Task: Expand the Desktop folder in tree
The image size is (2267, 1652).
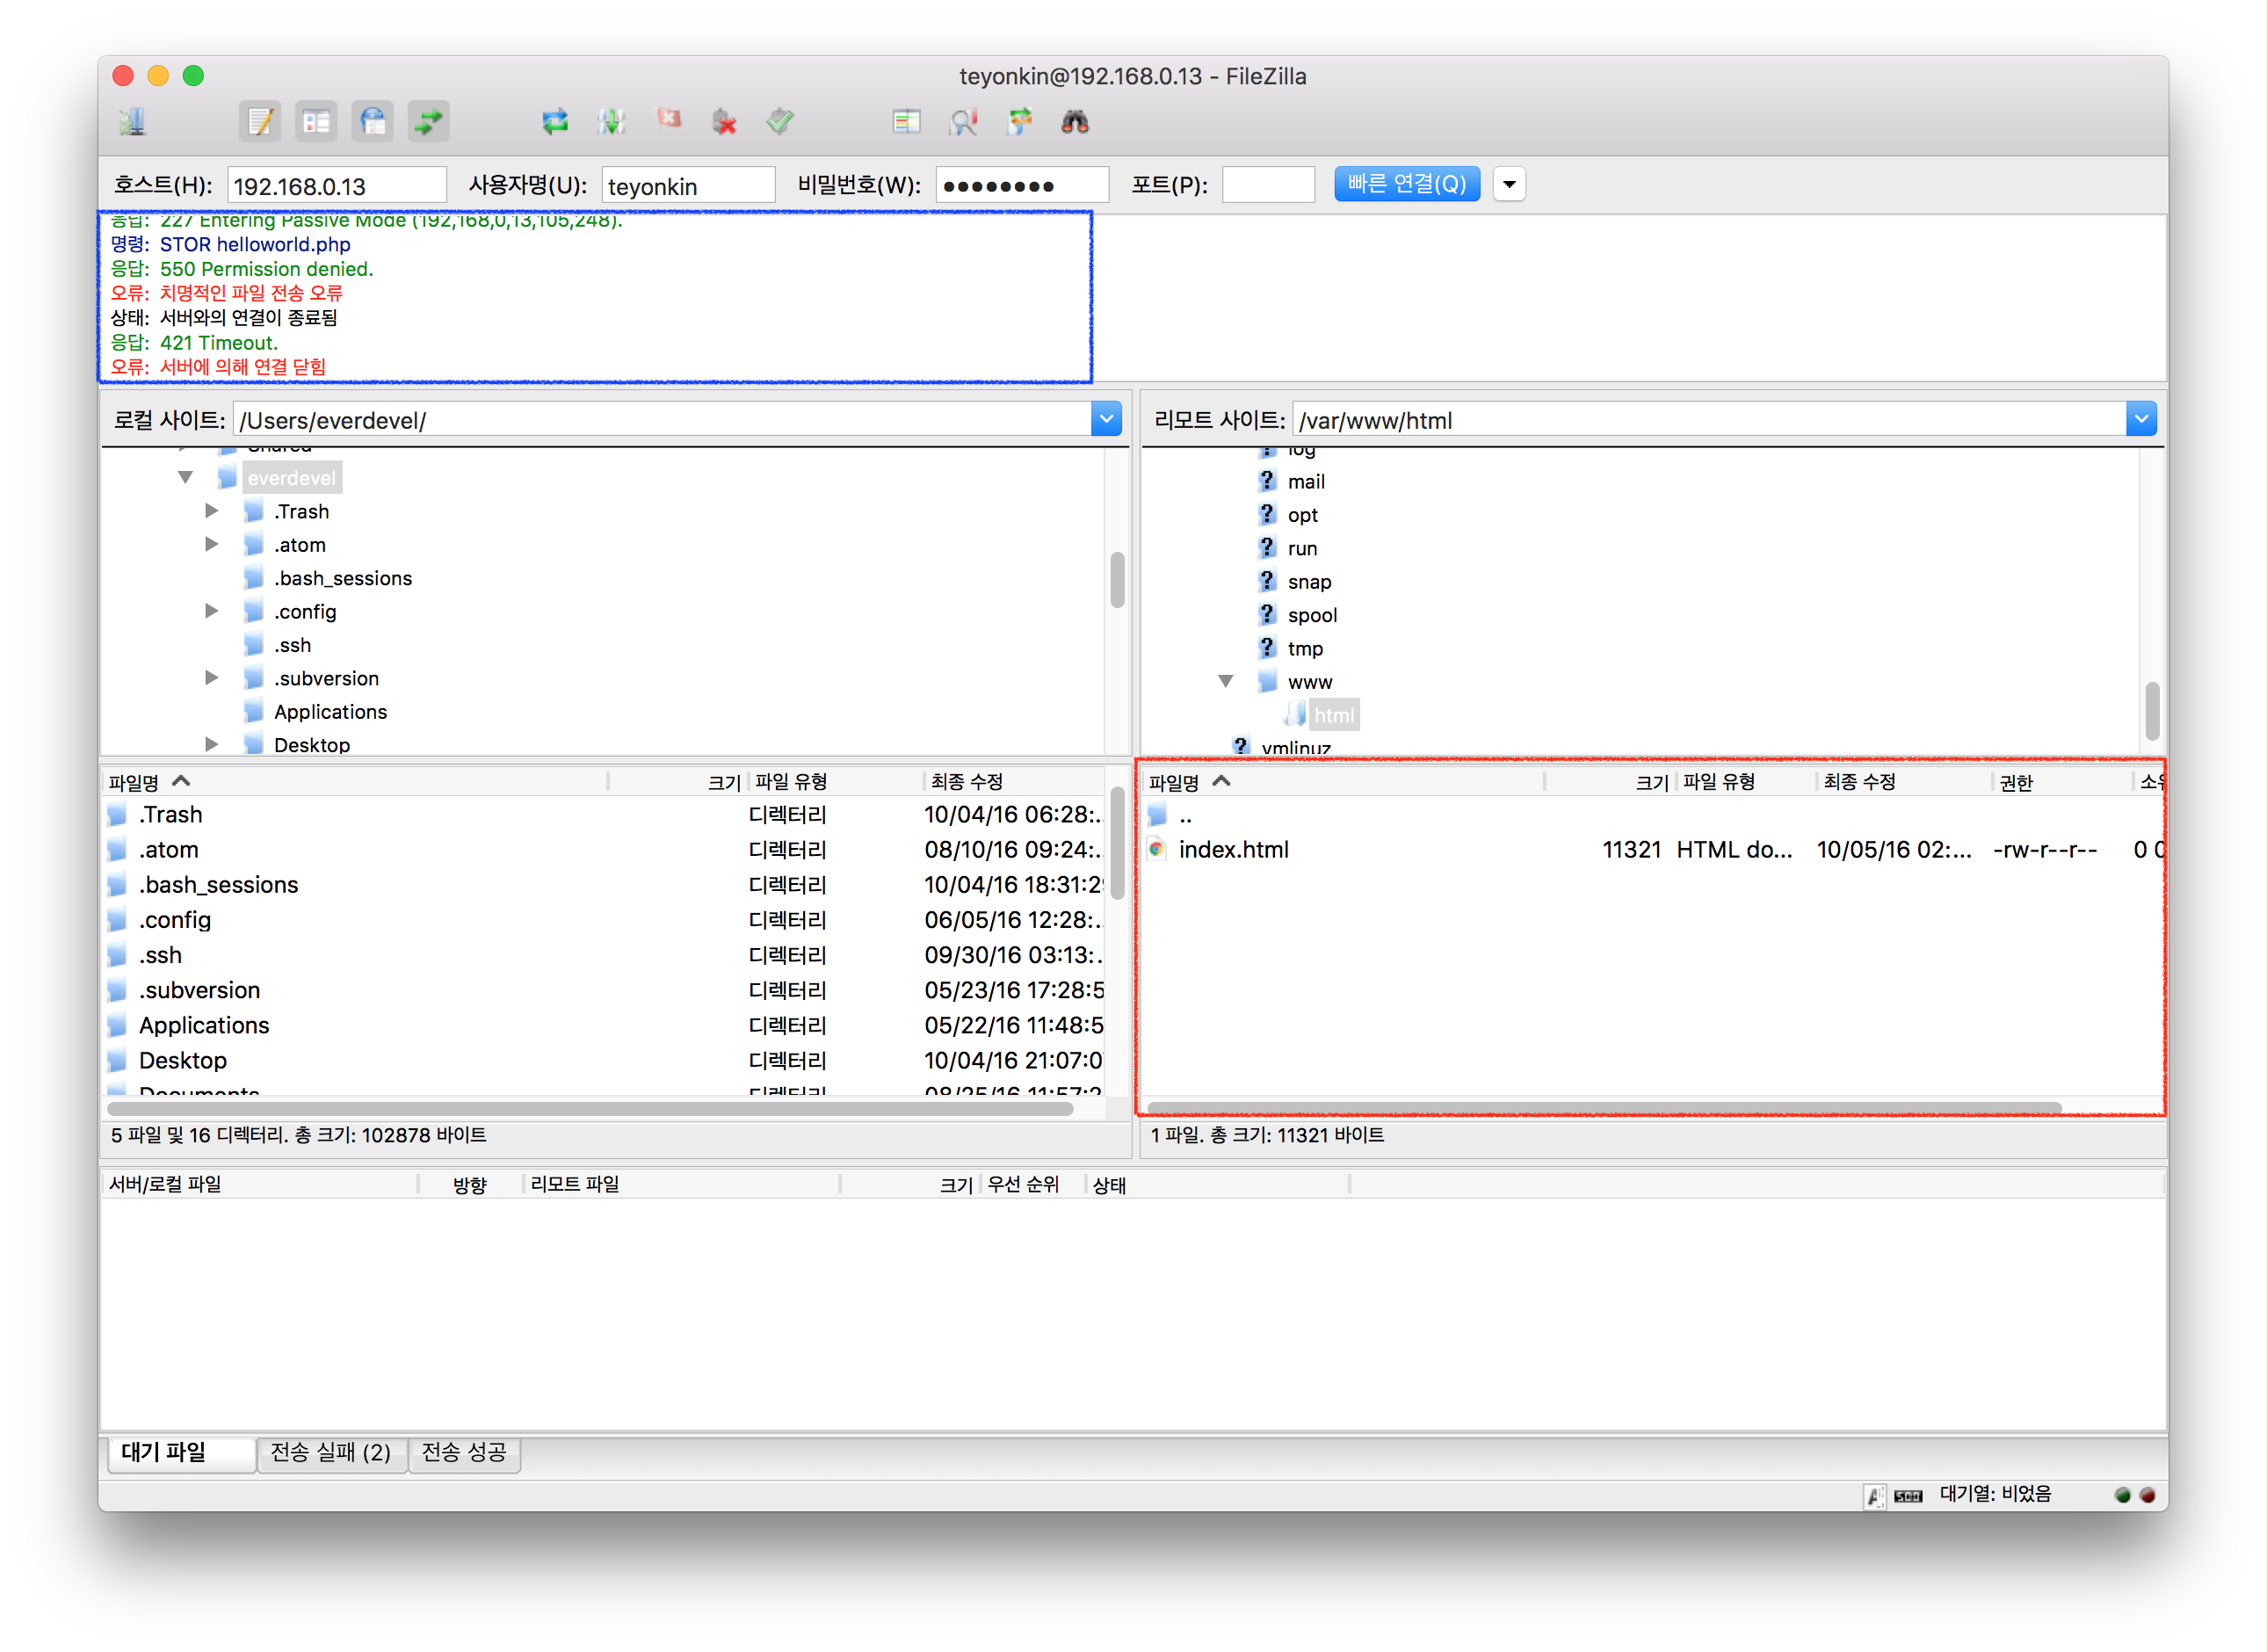Action: [211, 744]
